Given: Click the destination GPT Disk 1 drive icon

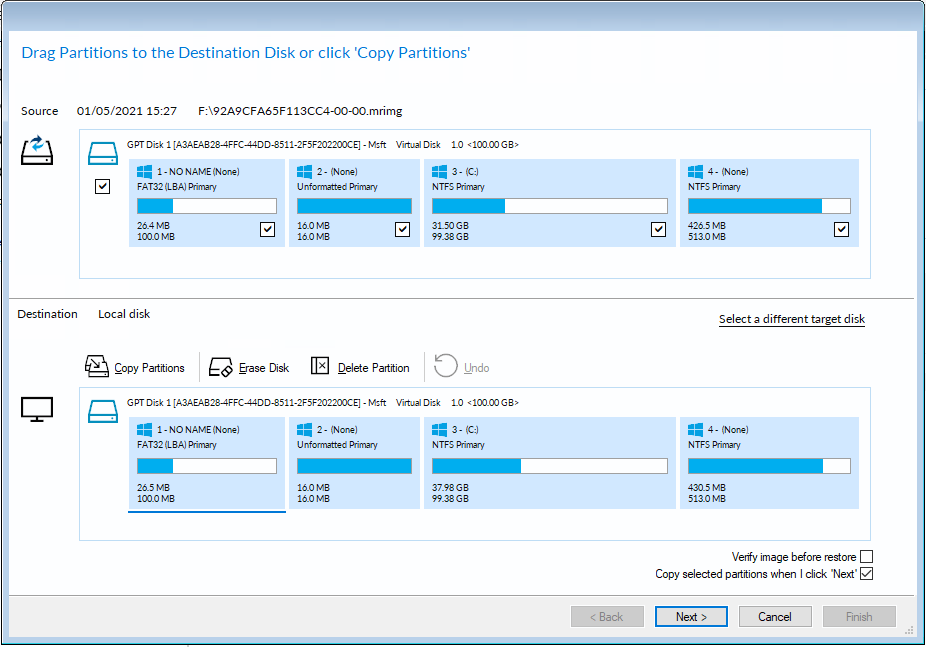Looking at the screenshot, I should pos(103,410).
